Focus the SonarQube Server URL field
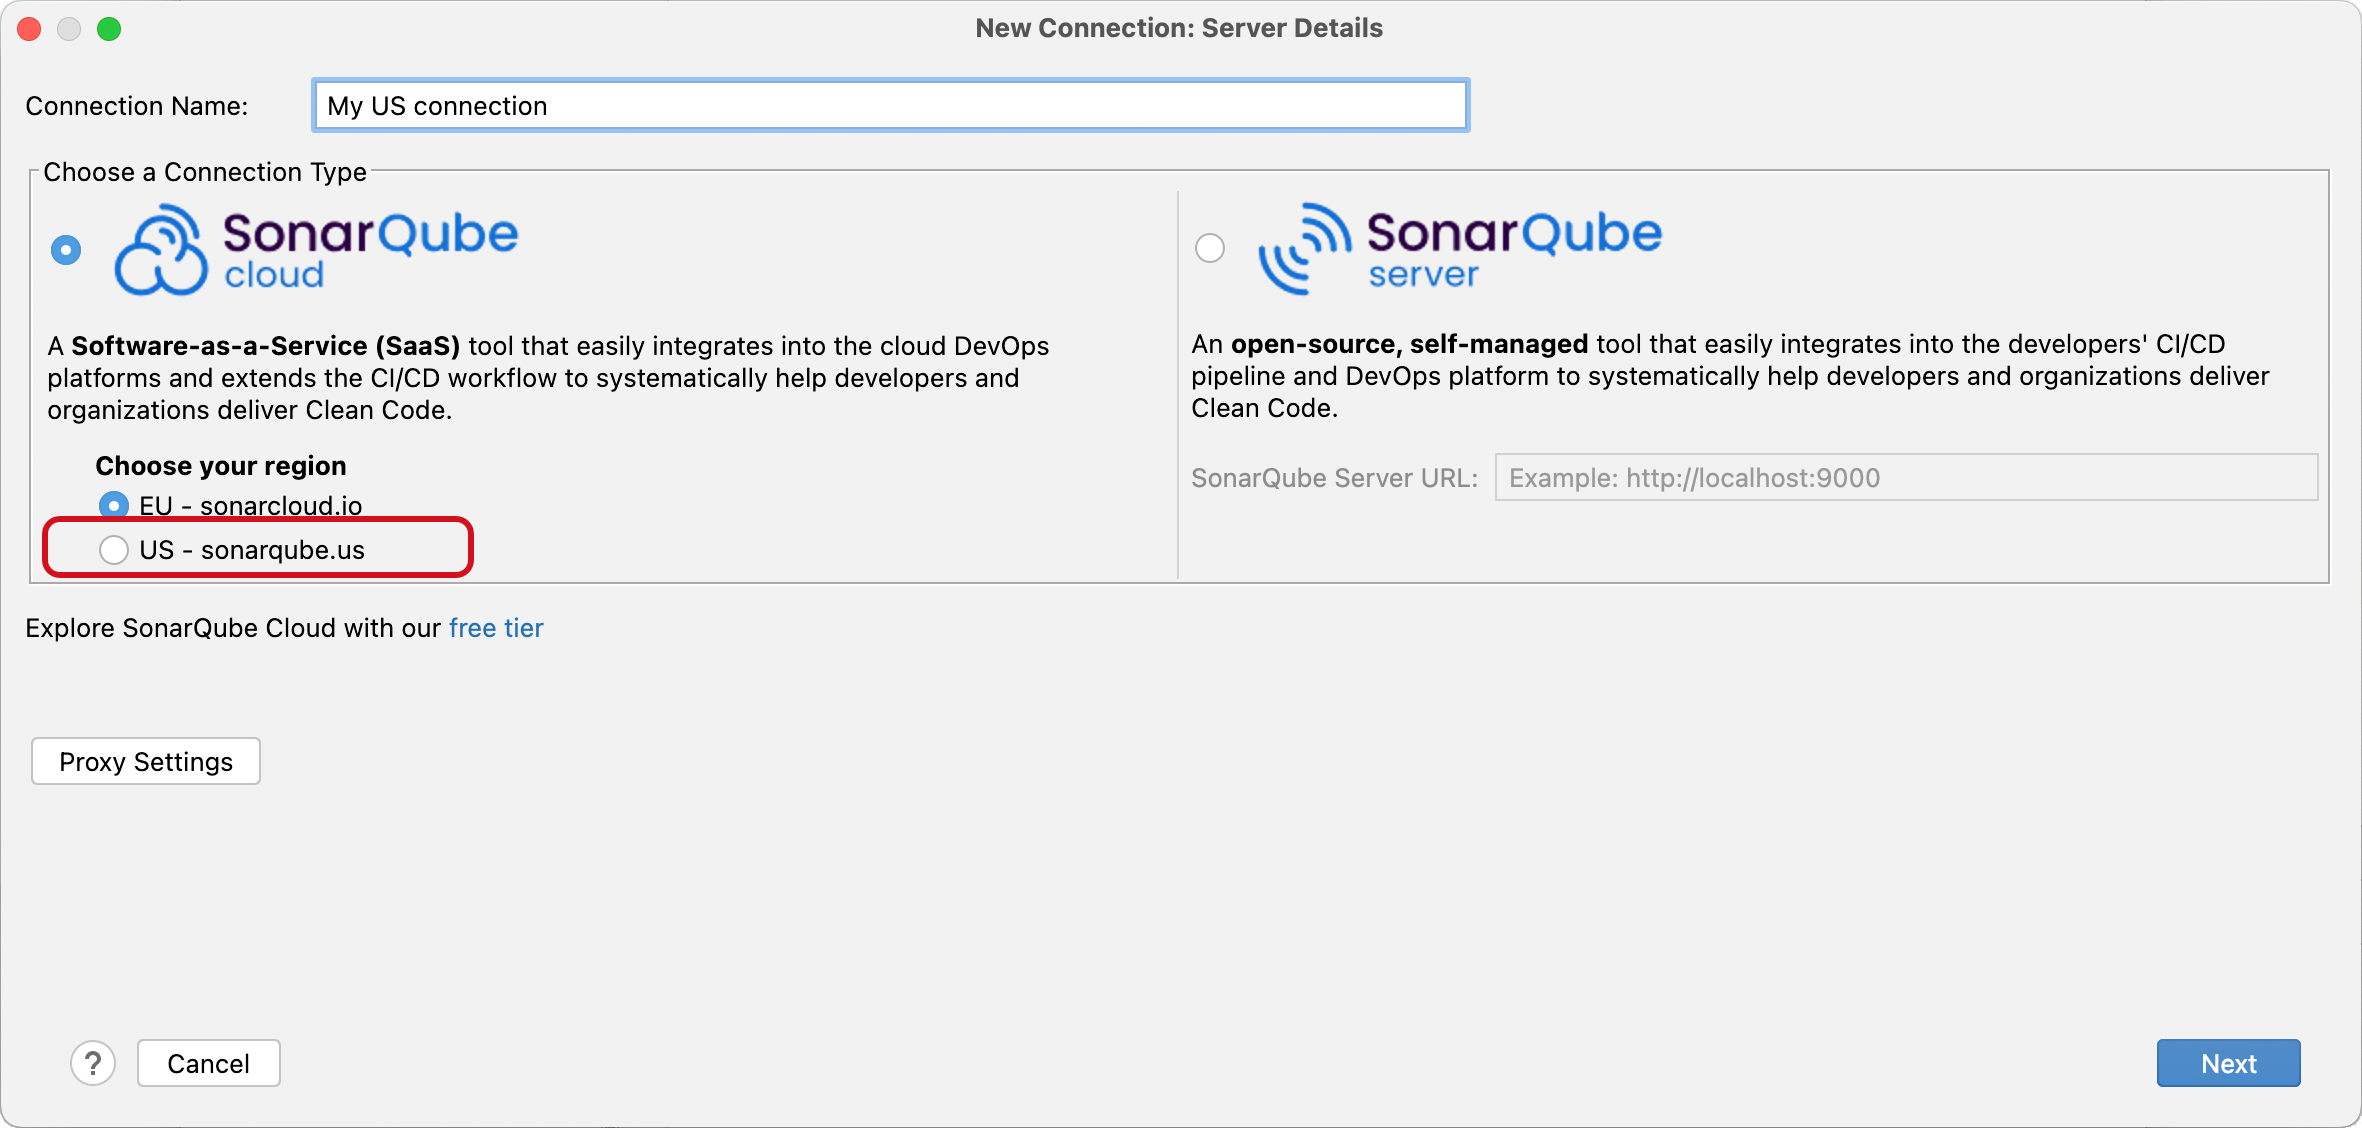Image resolution: width=2362 pixels, height=1128 pixels. (x=1906, y=477)
